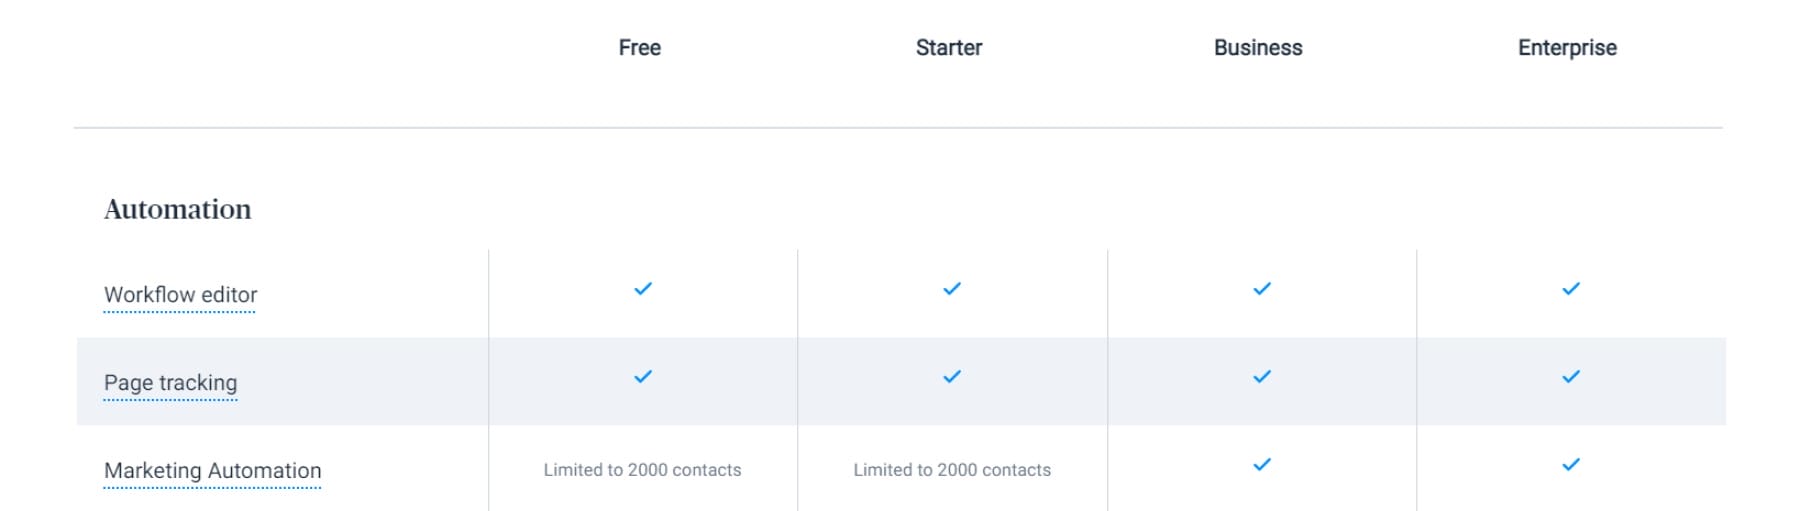The height and width of the screenshot is (511, 1800).
Task: Select the Free plan column header
Action: coord(639,48)
